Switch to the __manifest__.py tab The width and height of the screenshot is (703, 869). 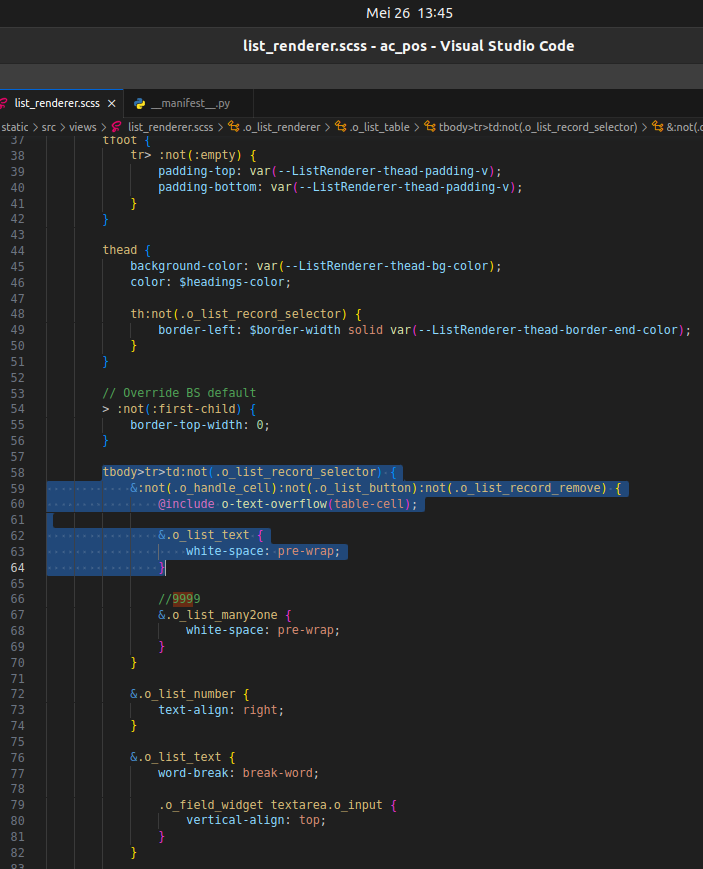[x=191, y=103]
